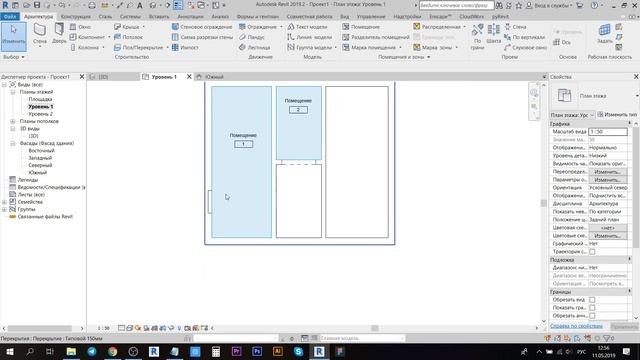Select the Слуховое окно (Dormer) tool
Screen dimensions: 640x360
[x=525, y=47]
